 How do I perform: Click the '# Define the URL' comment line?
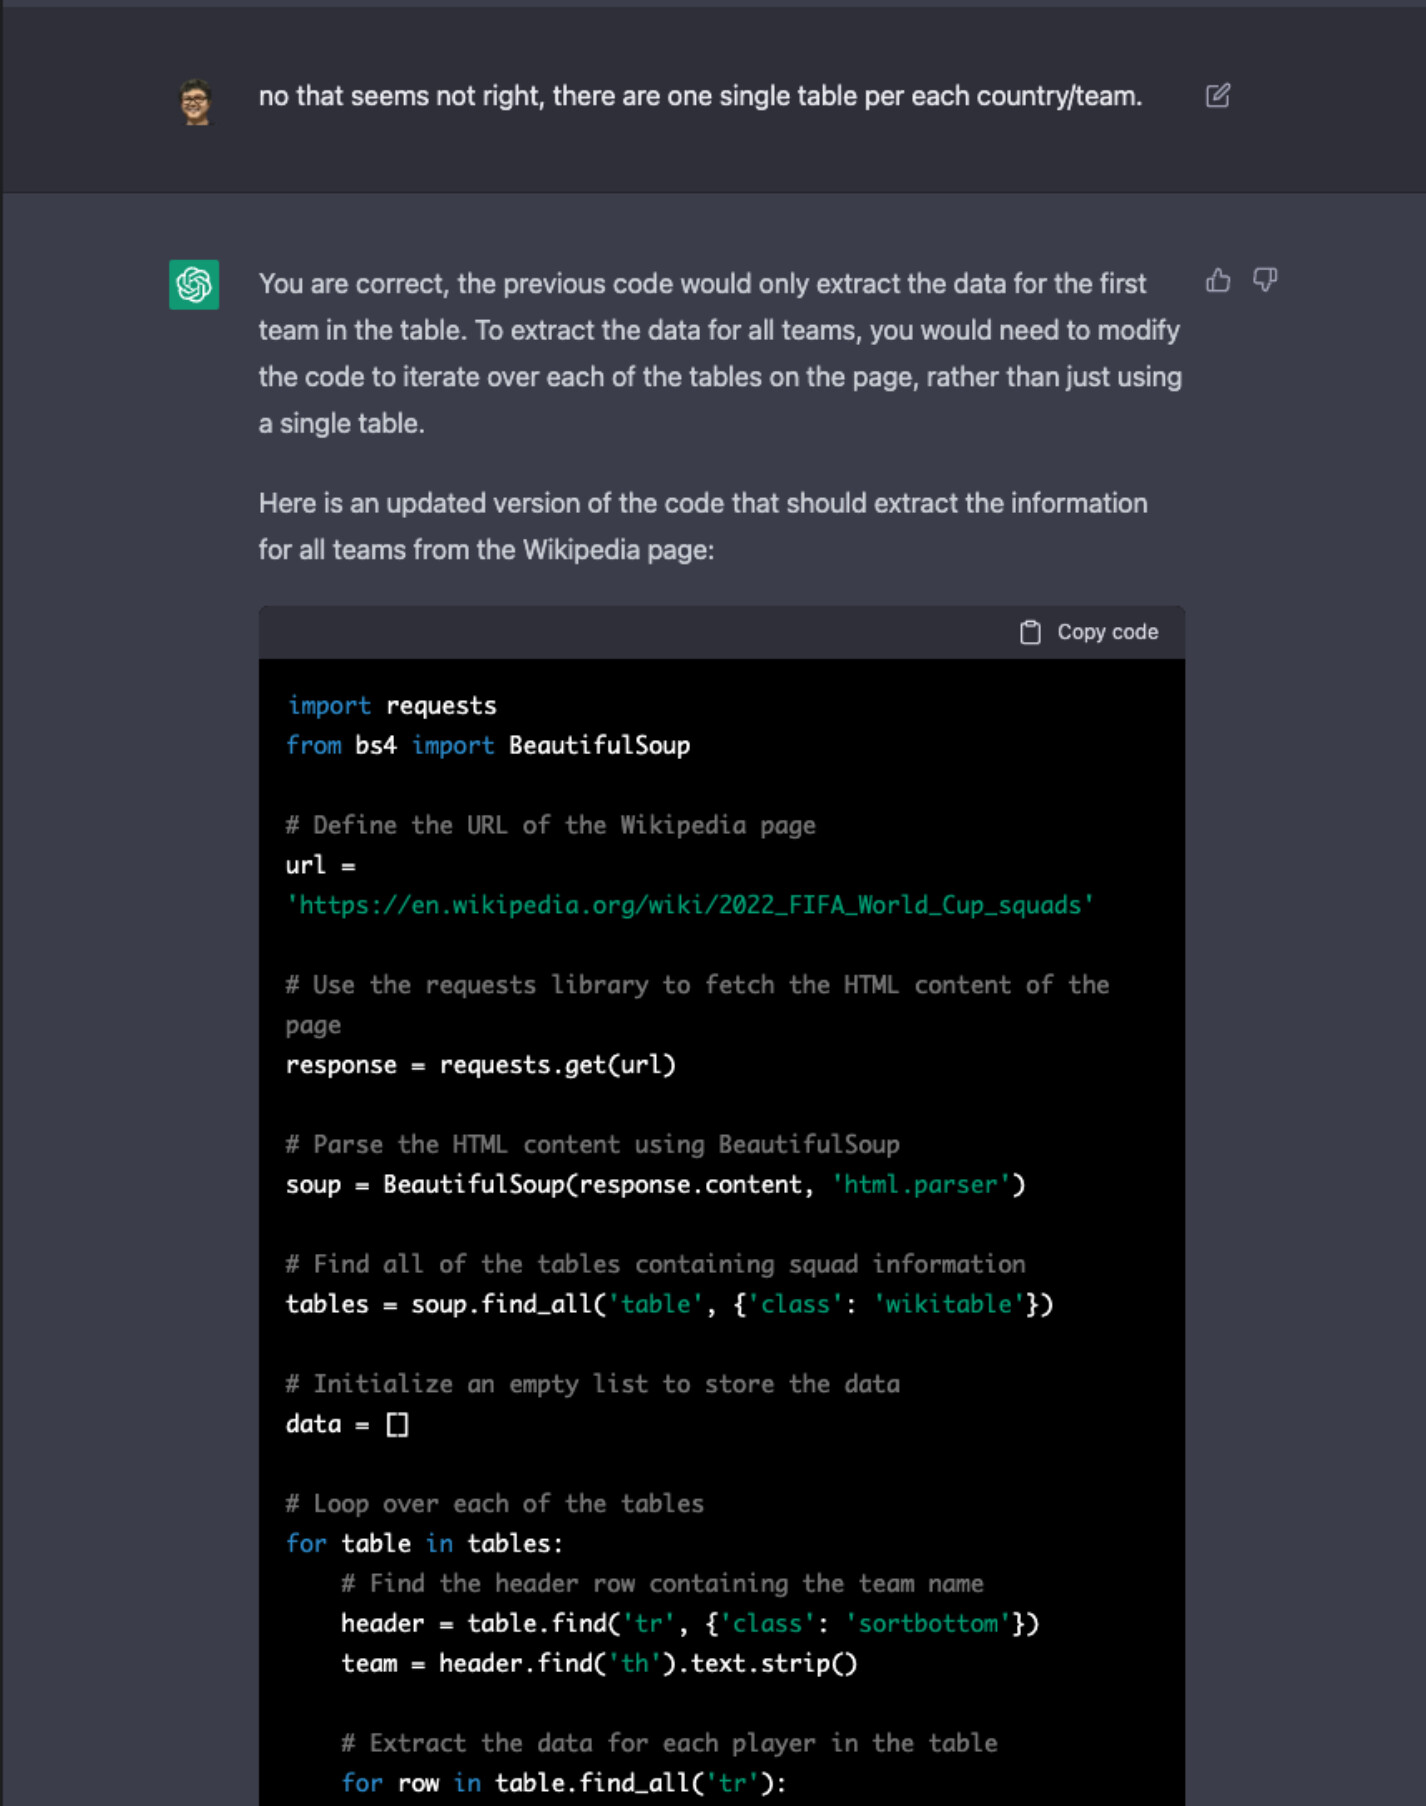(x=551, y=825)
